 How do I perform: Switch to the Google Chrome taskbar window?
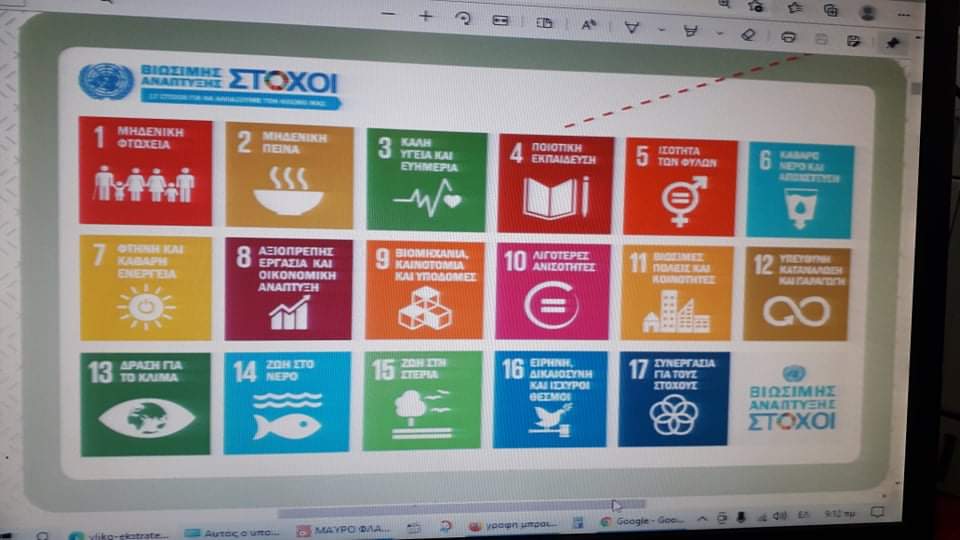[640, 522]
